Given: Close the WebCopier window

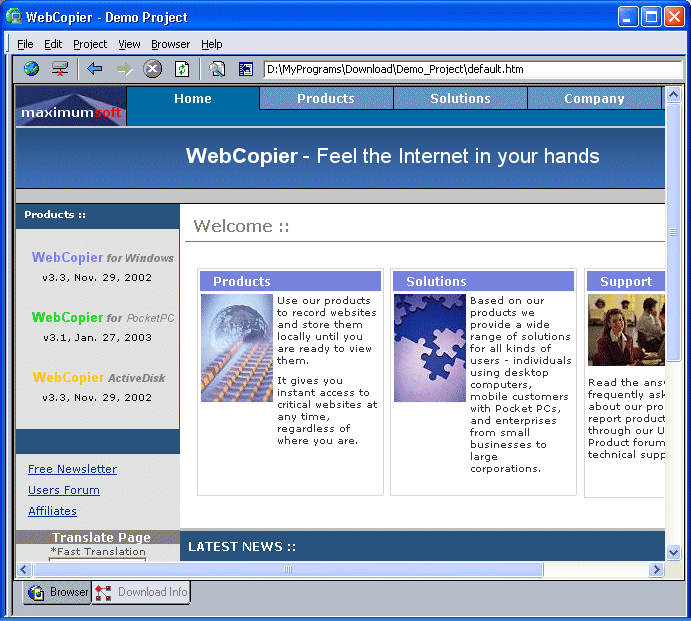Looking at the screenshot, I should point(674,17).
